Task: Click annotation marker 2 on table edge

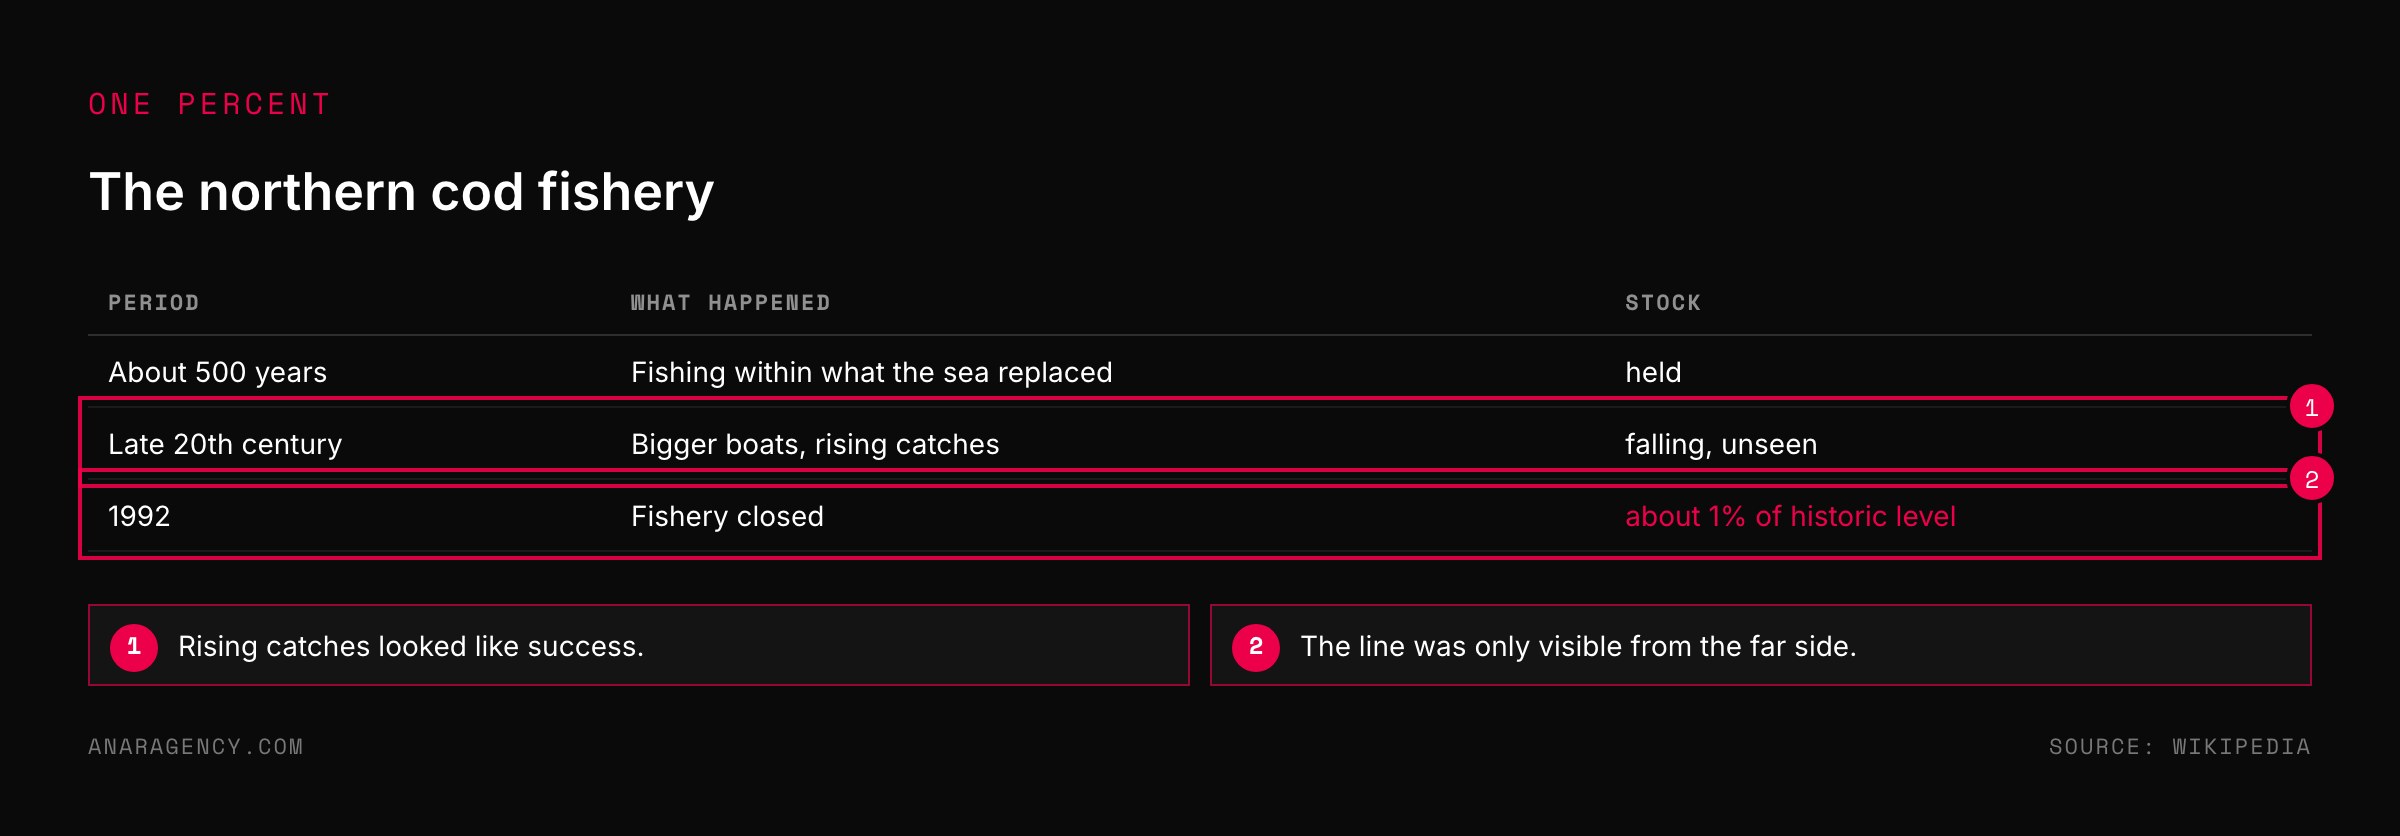Action: (2311, 479)
